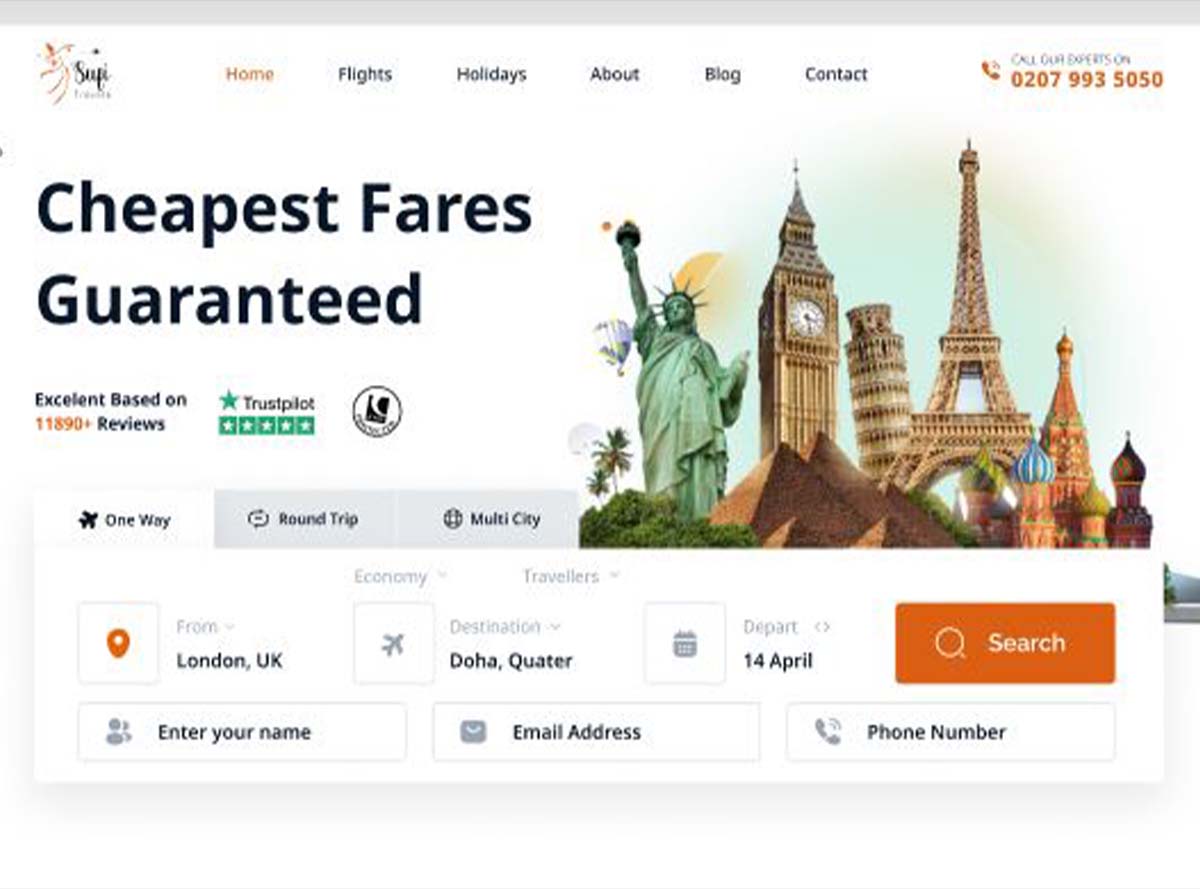Click the orange phone icon in header
Image resolution: width=1200 pixels, height=889 pixels.
pos(990,71)
